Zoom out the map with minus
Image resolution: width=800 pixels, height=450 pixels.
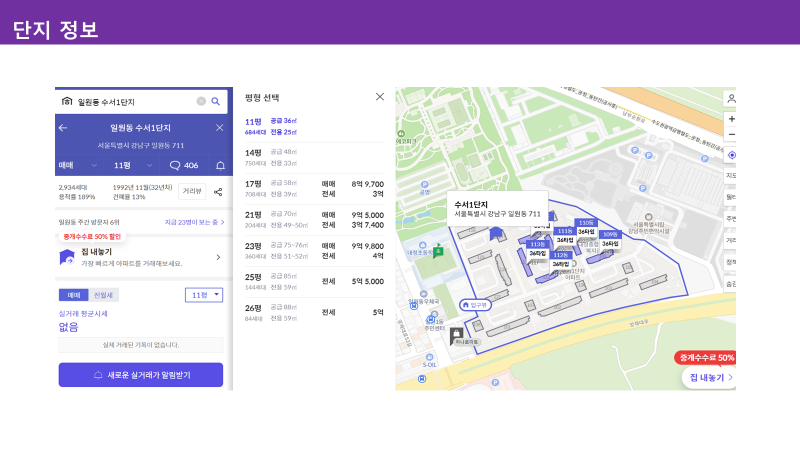tap(731, 134)
